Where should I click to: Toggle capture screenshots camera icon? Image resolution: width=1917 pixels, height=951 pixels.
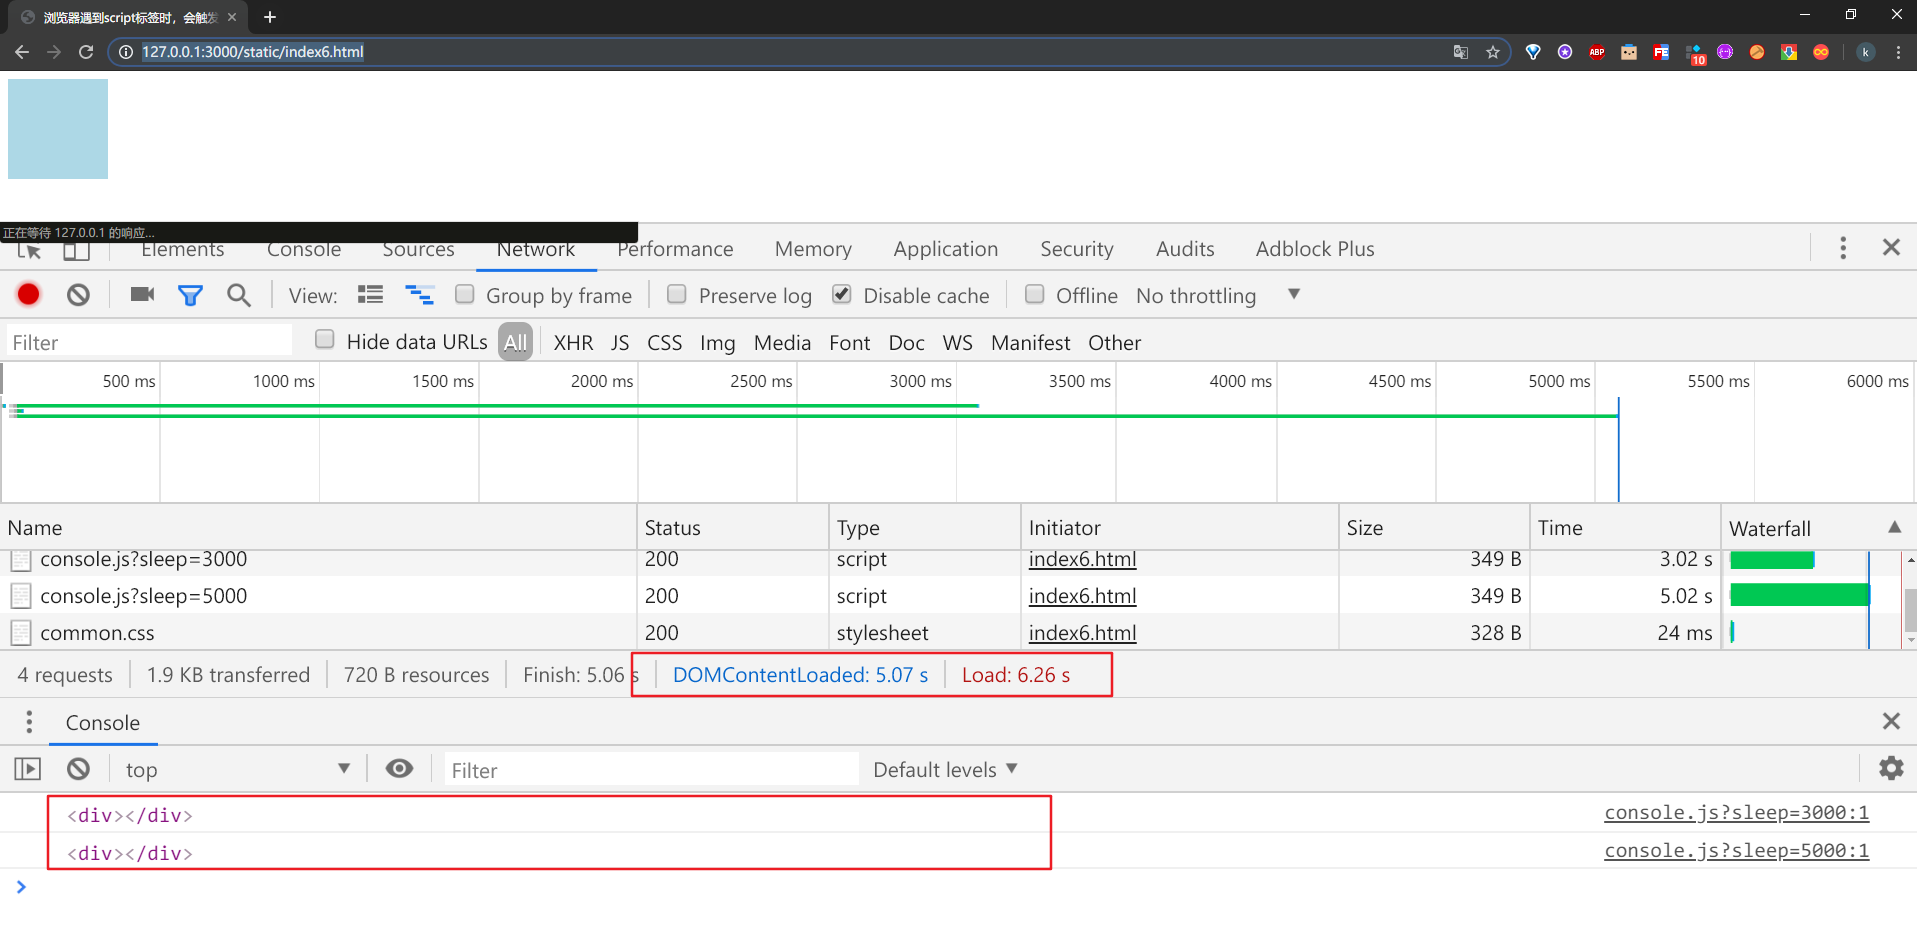click(142, 294)
